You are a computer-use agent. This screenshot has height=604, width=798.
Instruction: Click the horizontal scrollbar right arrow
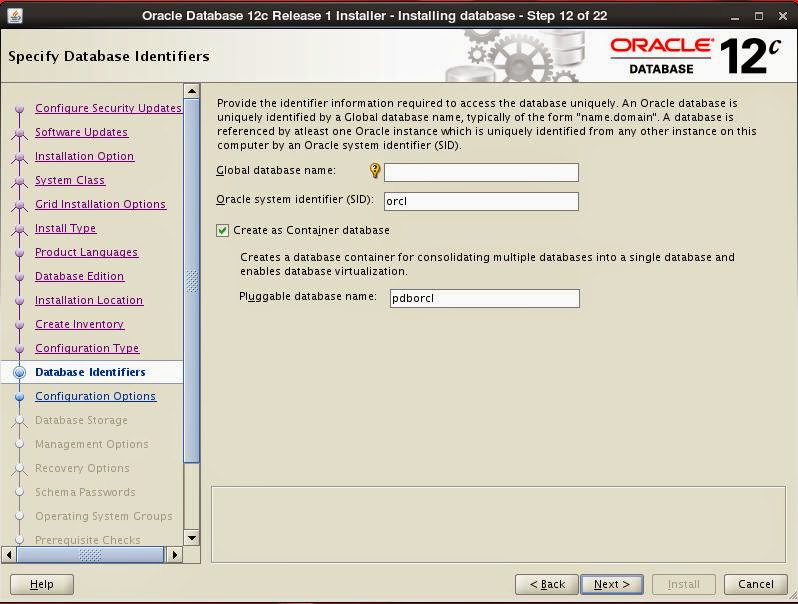coord(174,555)
